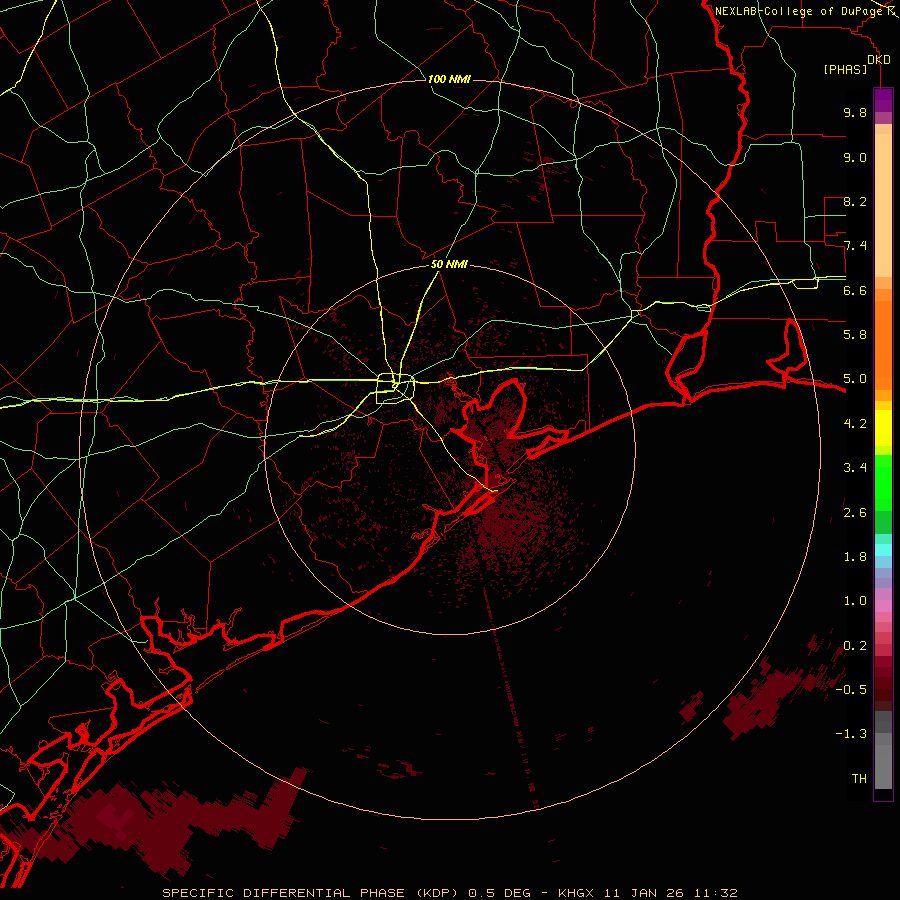Select the -1.3 scale value
Image resolution: width=900 pixels, height=900 pixels.
pos(851,734)
